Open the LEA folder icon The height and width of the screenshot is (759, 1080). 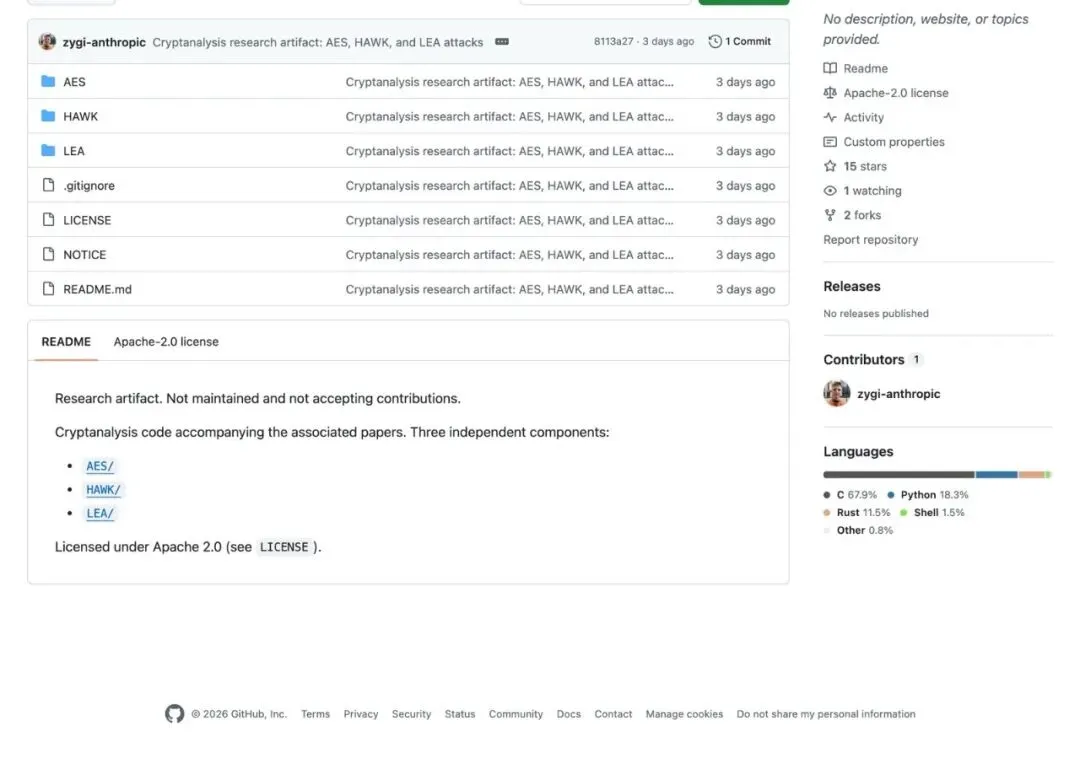click(x=48, y=150)
